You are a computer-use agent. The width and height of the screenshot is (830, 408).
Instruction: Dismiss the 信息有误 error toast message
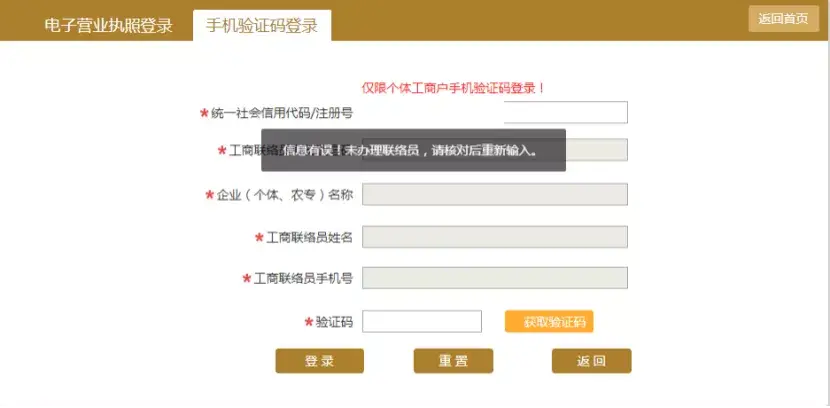coord(413,151)
